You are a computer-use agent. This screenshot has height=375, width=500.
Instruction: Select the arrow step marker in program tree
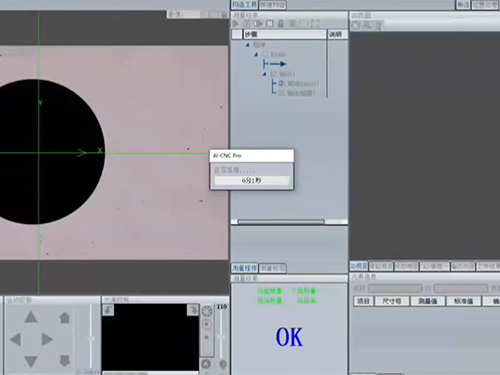click(275, 64)
